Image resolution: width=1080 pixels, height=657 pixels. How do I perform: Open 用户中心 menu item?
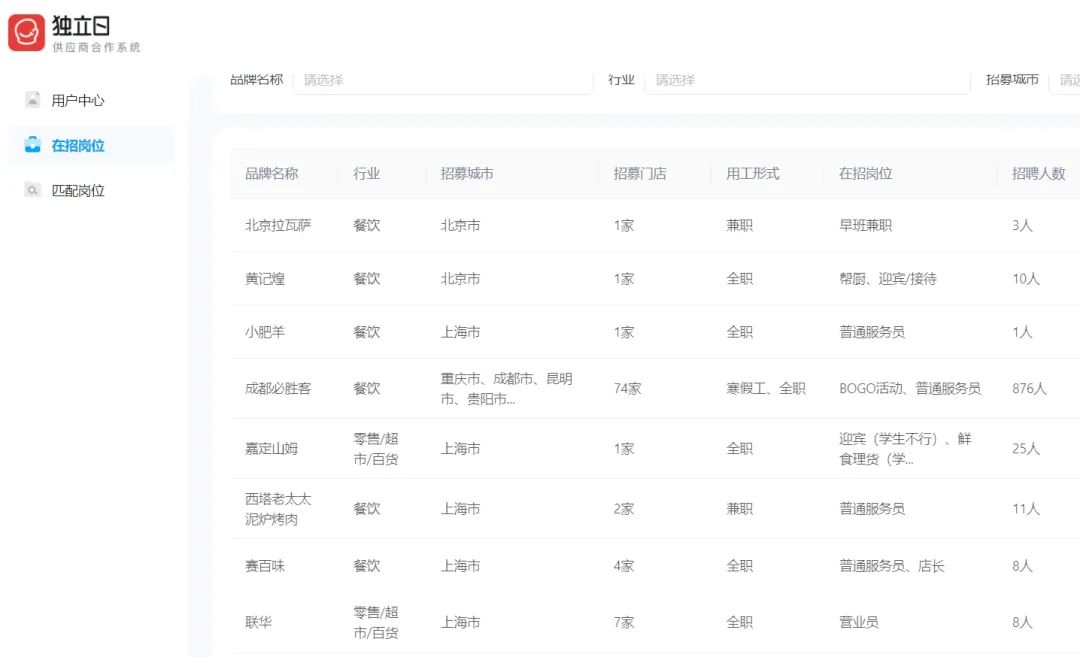pyautogui.click(x=90, y=100)
